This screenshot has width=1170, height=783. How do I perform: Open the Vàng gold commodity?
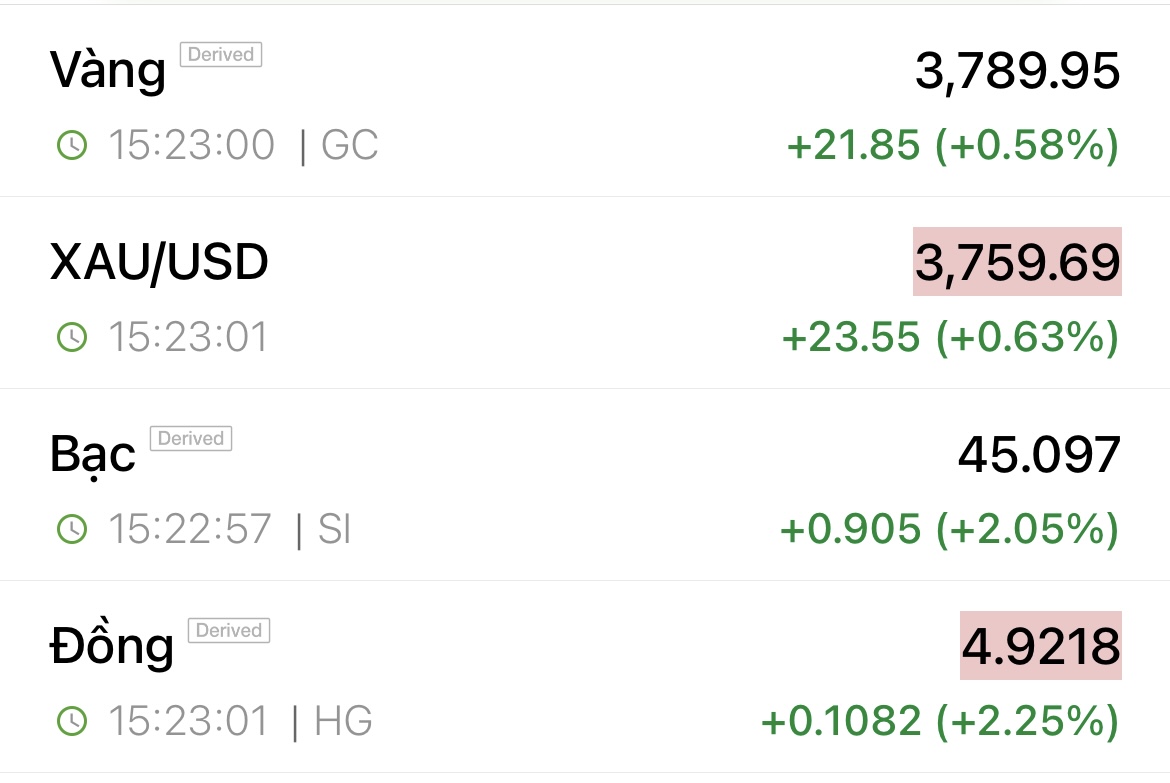(x=108, y=72)
